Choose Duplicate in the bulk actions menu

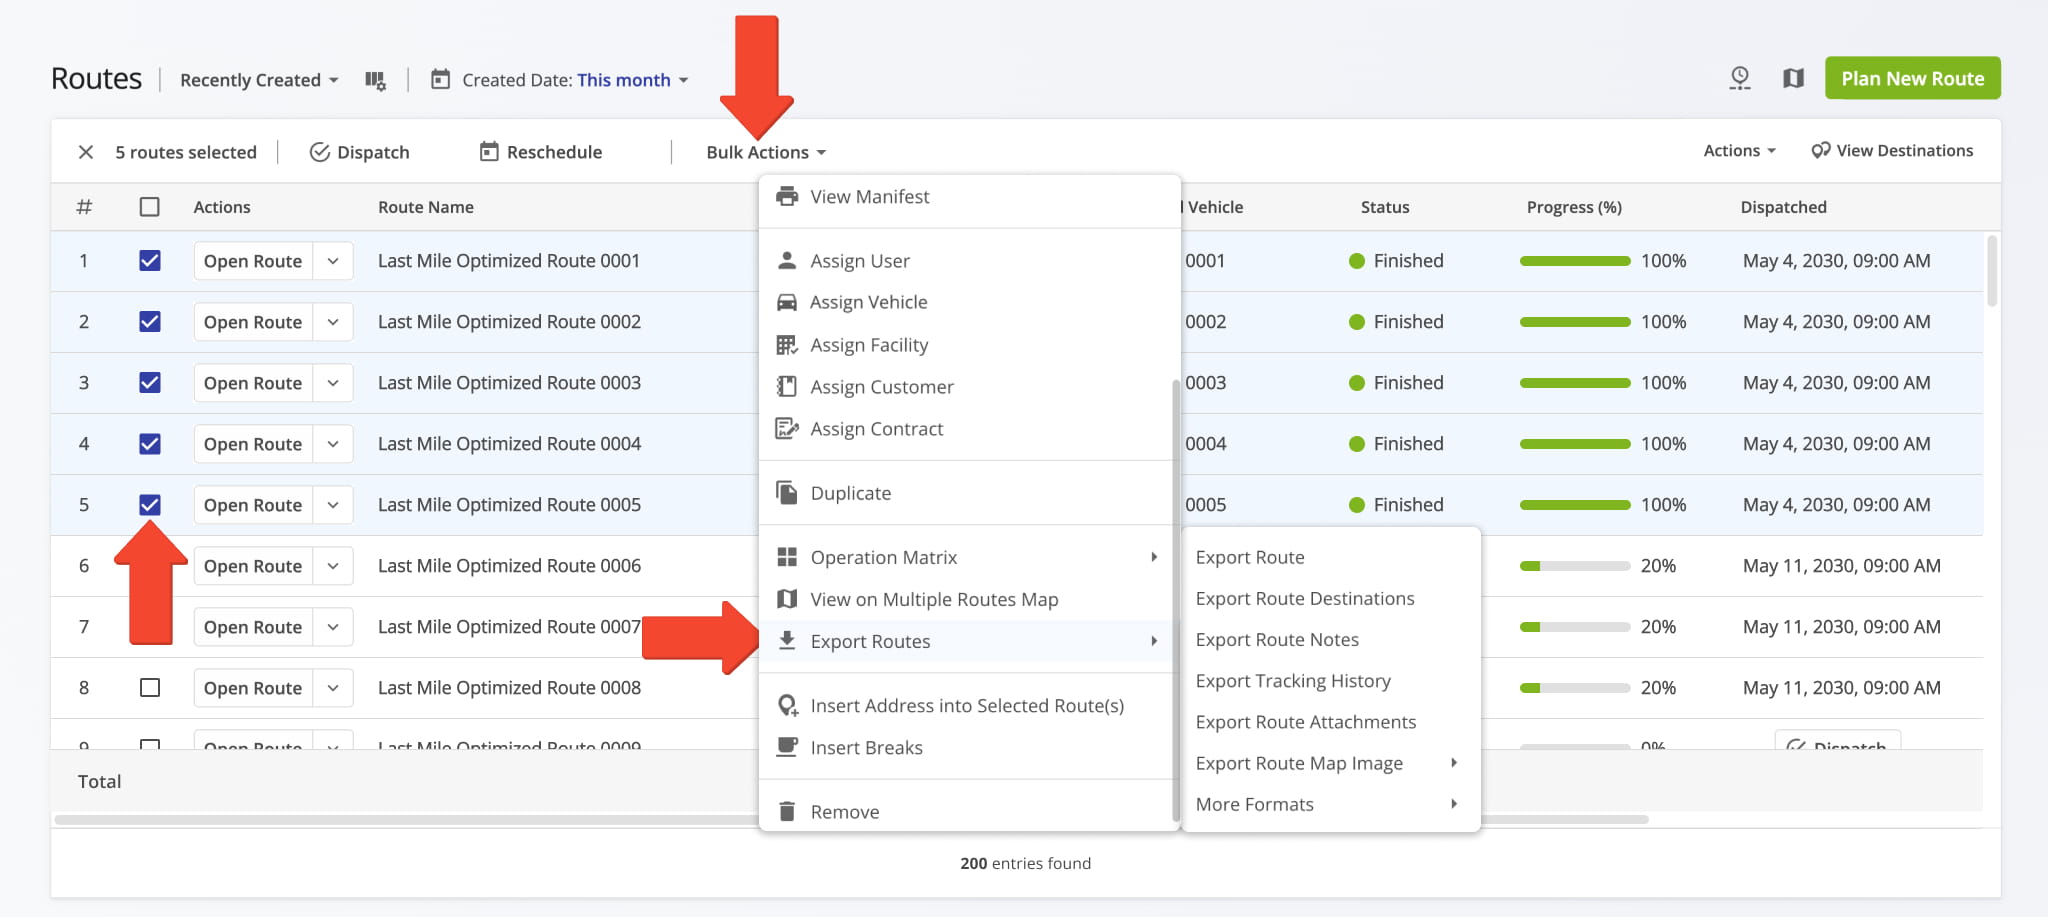click(850, 493)
